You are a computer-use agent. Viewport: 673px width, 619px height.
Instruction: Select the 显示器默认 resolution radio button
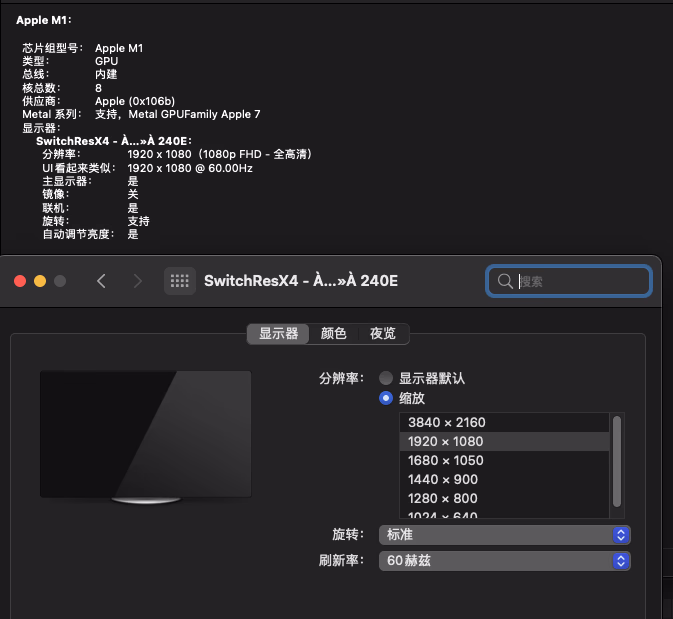[386, 379]
